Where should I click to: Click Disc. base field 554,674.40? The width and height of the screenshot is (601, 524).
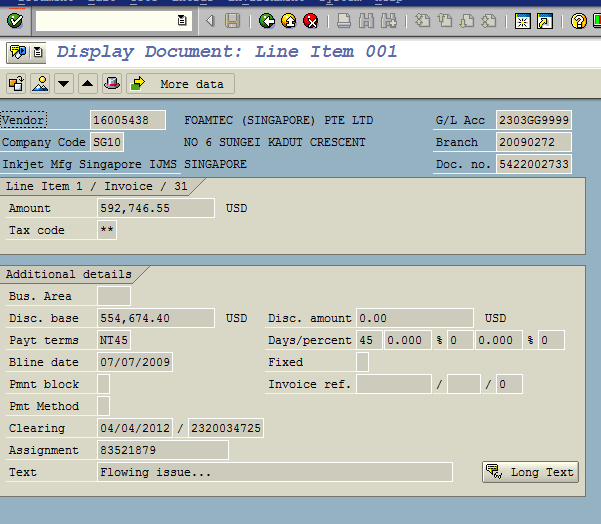[x=156, y=318]
